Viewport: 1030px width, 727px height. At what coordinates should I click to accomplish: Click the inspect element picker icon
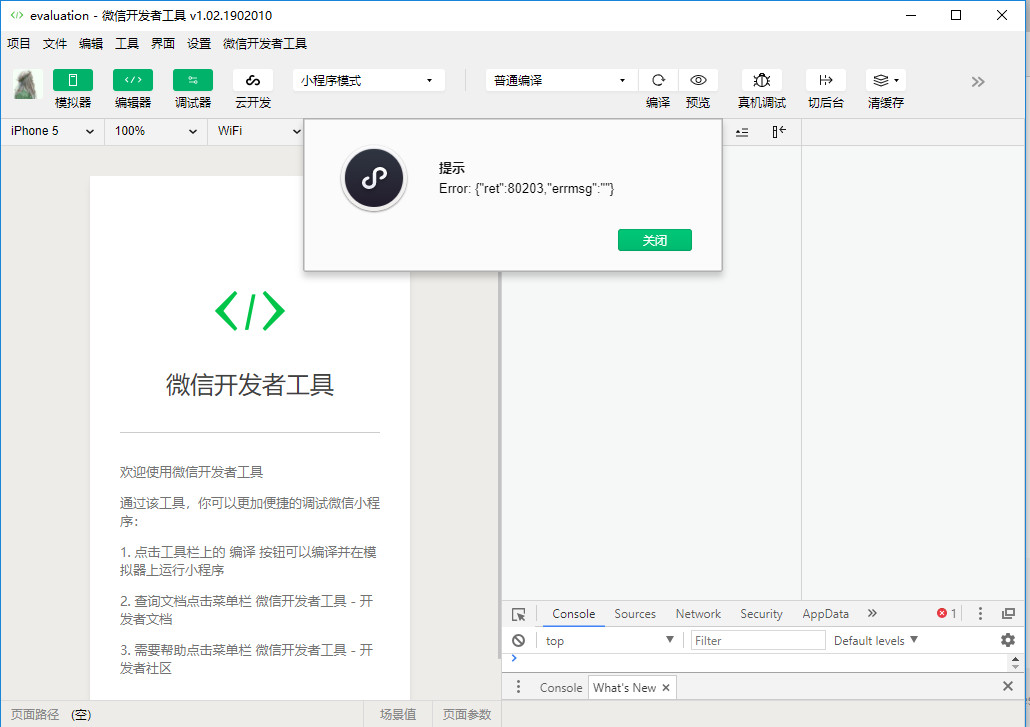coord(519,615)
